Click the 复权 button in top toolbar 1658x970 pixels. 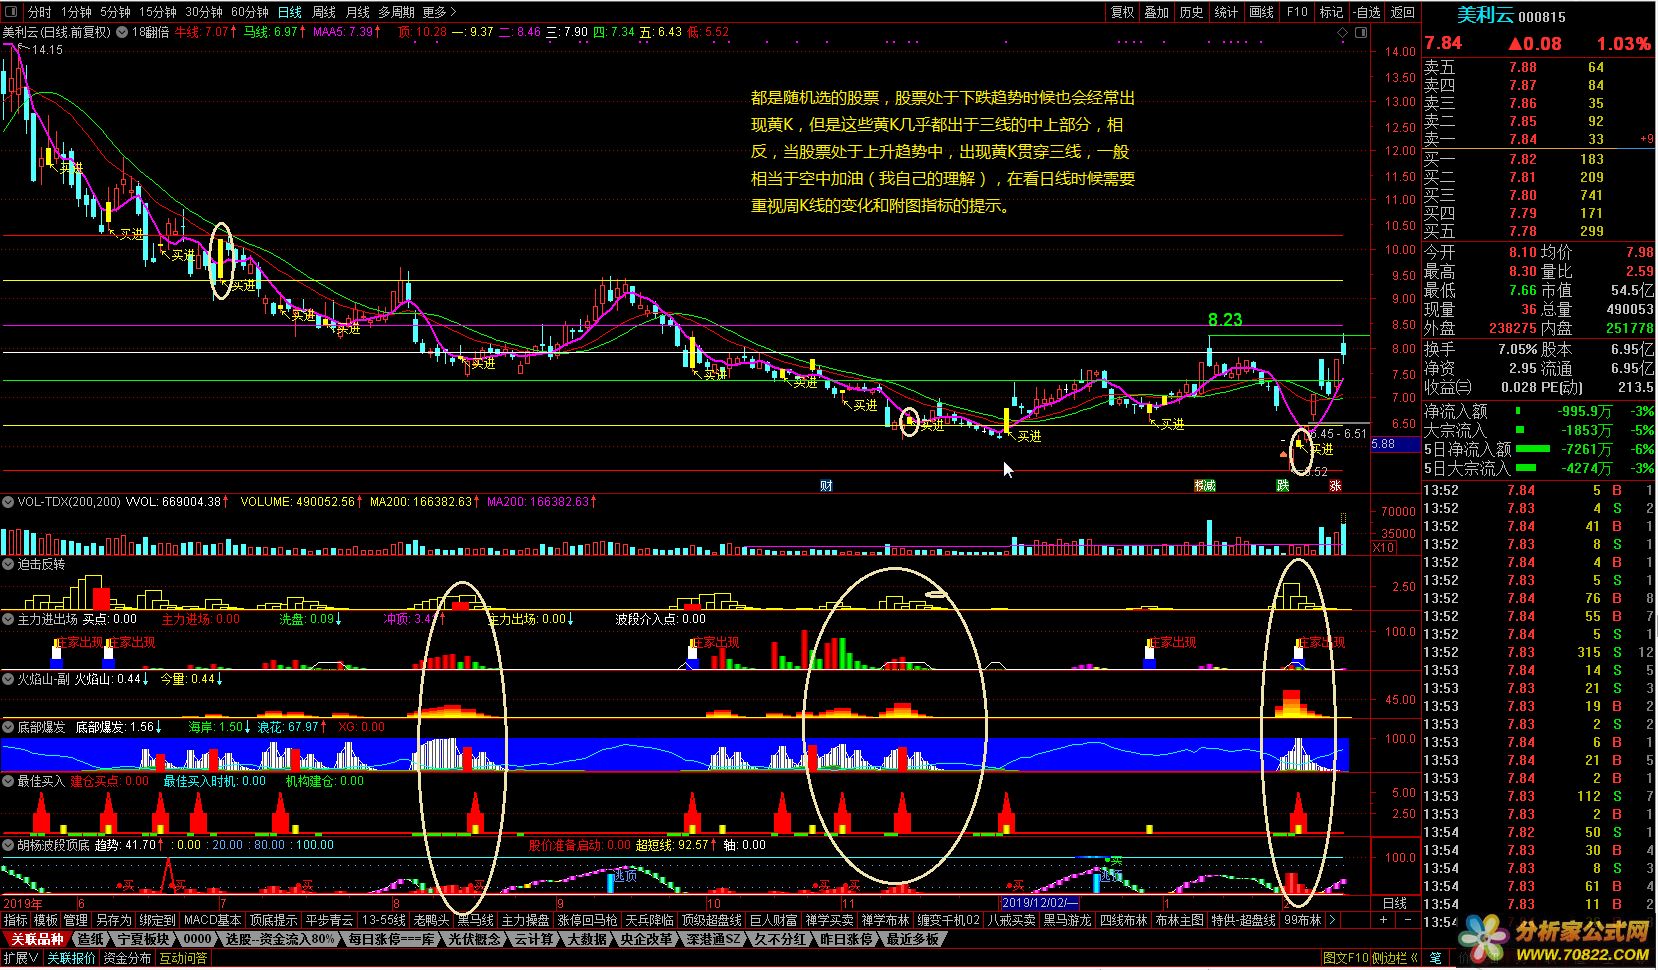[1123, 12]
